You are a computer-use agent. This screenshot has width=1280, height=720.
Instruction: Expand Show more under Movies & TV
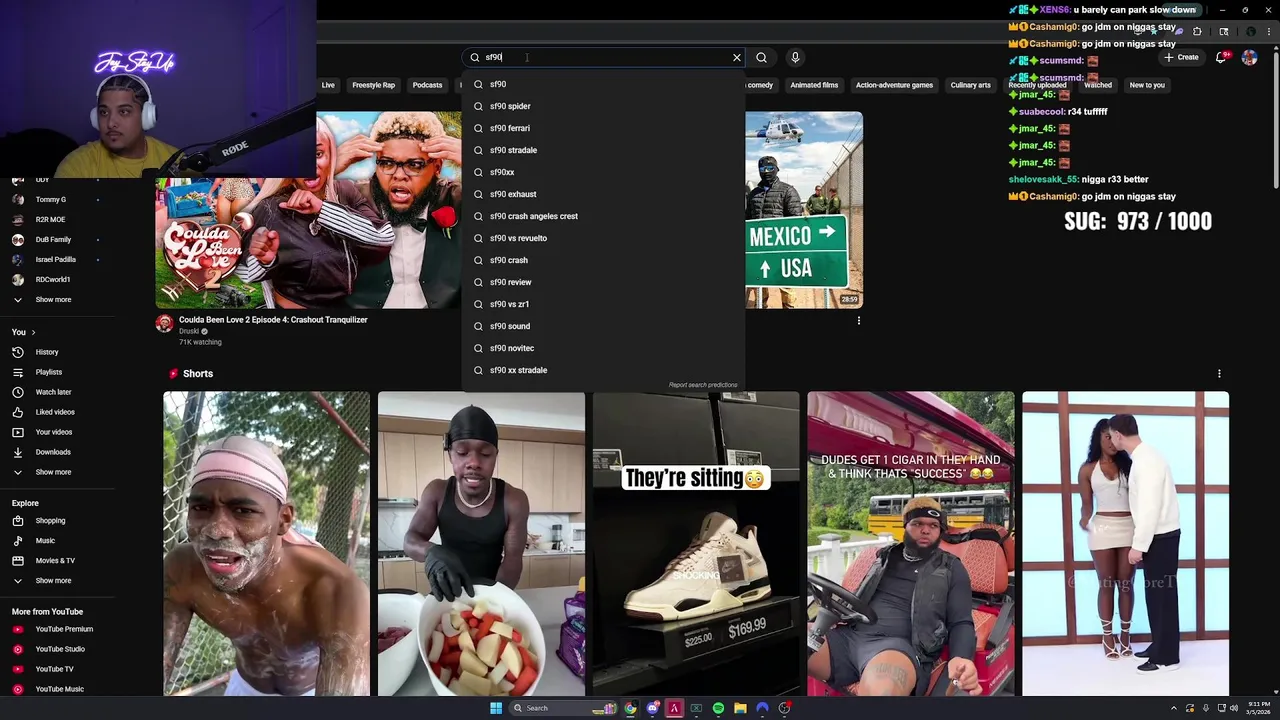point(57,580)
